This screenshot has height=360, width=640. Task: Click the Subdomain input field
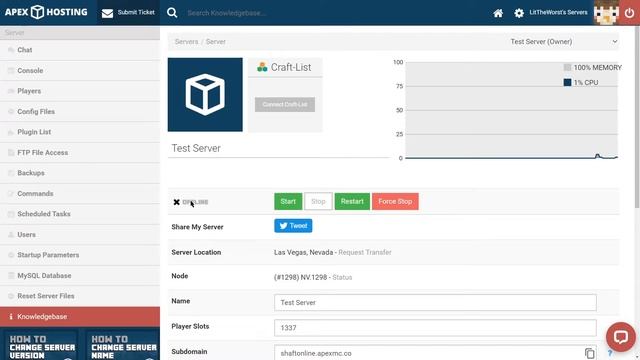click(x=435, y=353)
